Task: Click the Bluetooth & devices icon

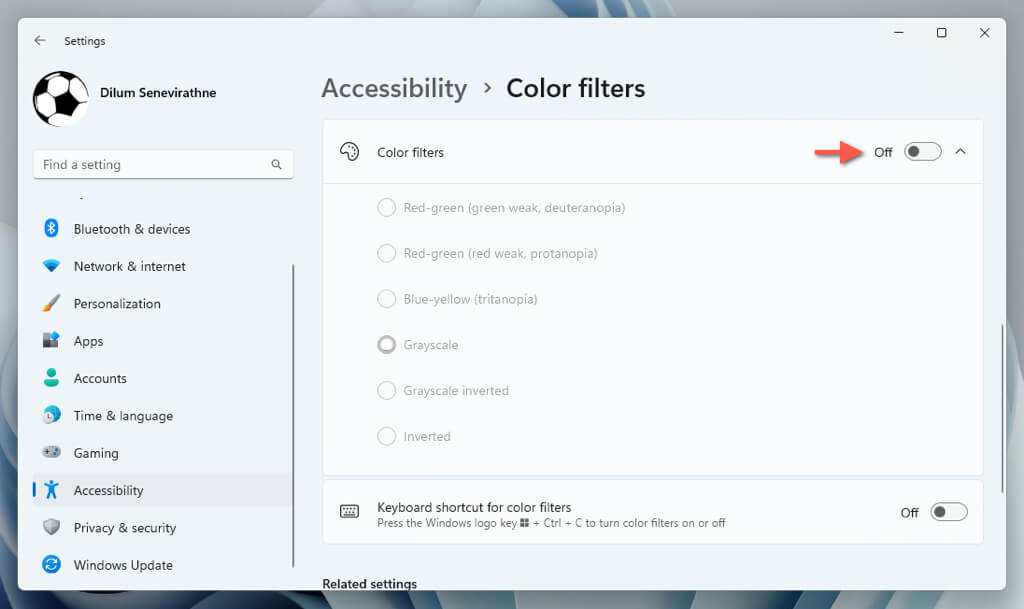Action: tap(52, 229)
